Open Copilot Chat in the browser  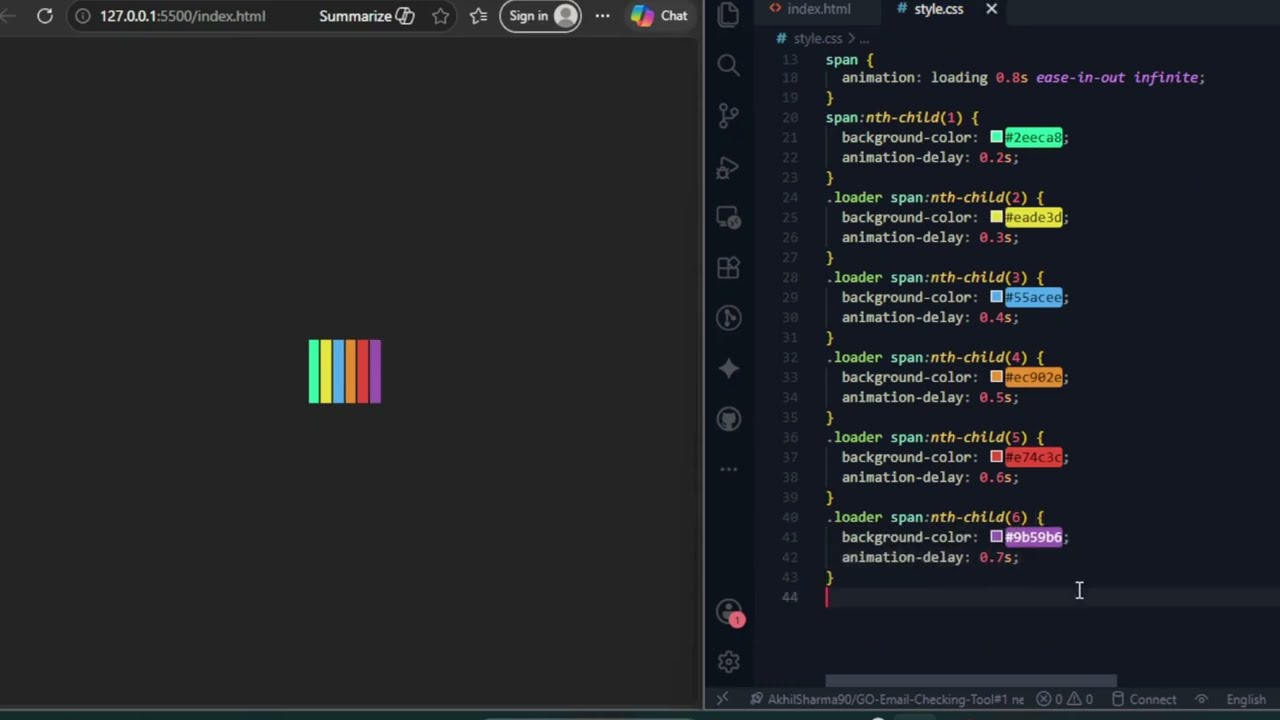(659, 16)
